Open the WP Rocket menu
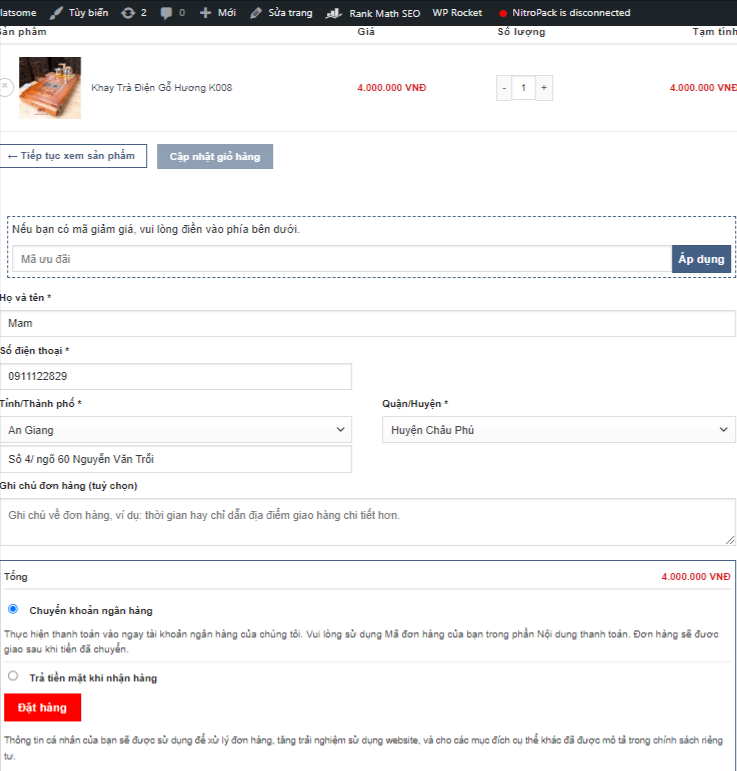Viewport: 737px width, 771px height. tap(457, 13)
